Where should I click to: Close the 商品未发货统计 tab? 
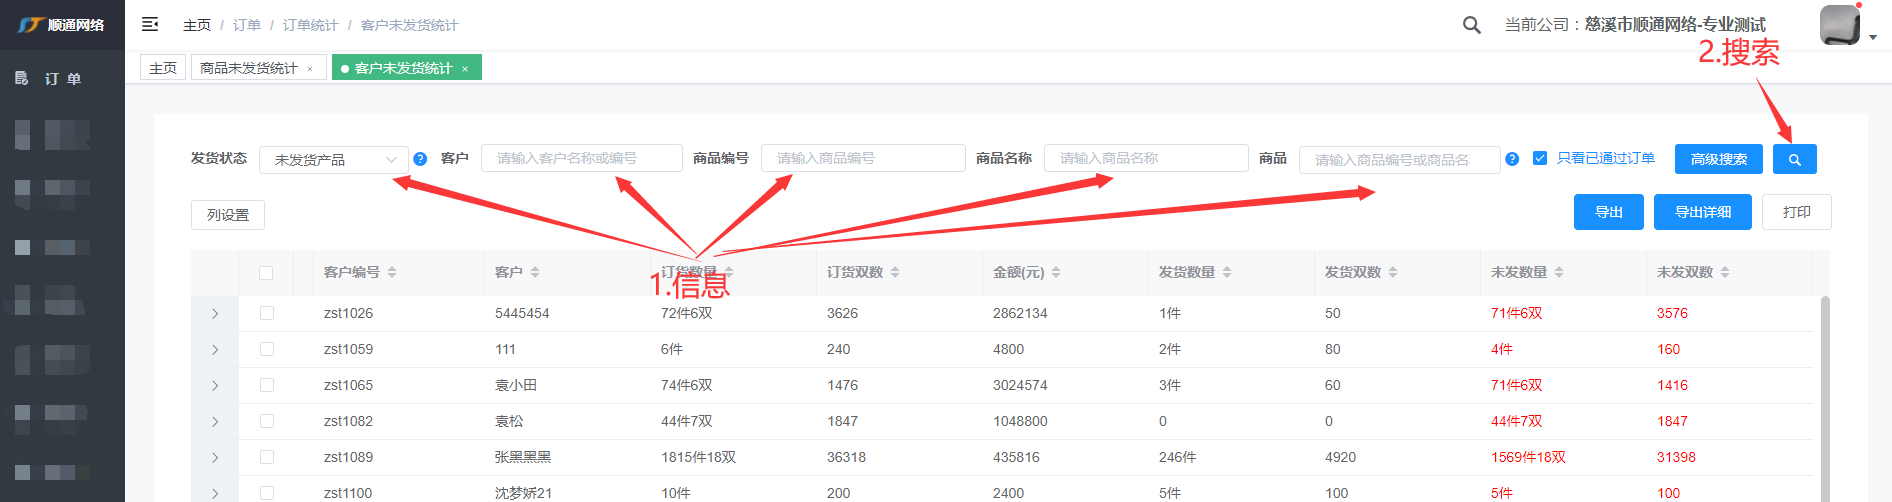(x=310, y=69)
